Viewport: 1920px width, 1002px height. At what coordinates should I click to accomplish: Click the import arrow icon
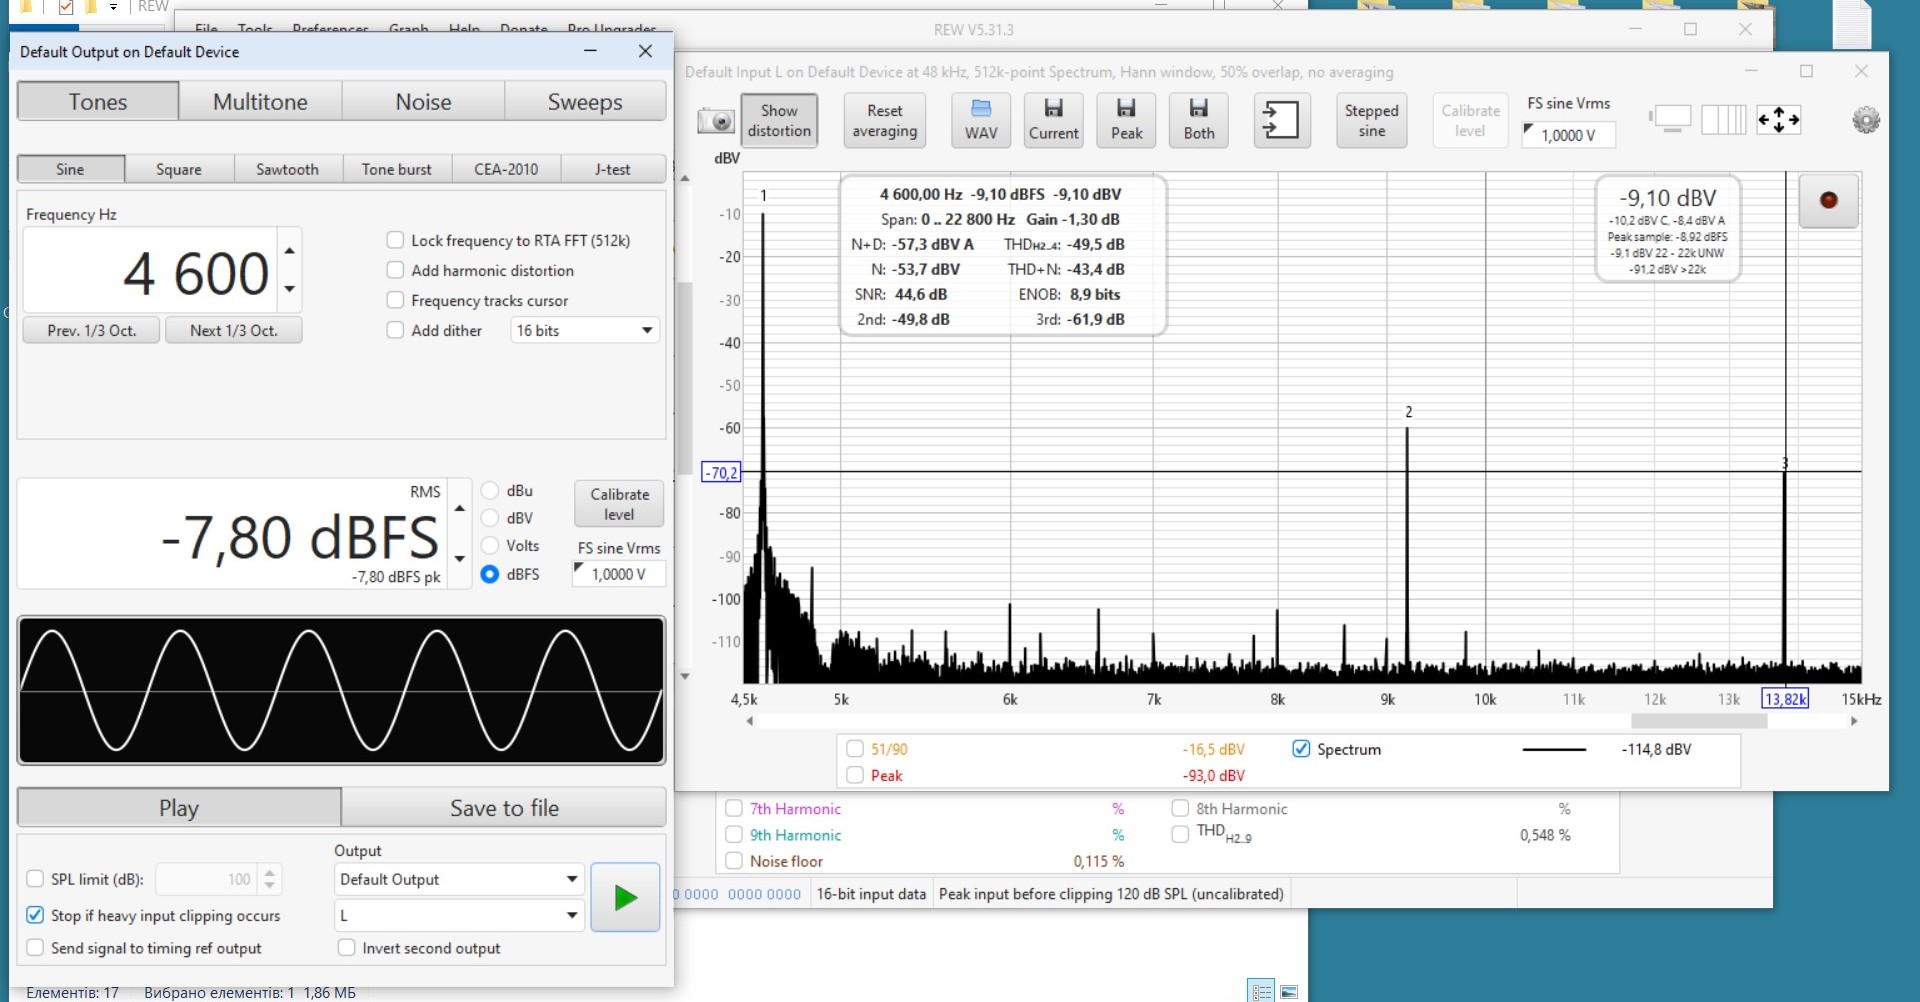1281,121
